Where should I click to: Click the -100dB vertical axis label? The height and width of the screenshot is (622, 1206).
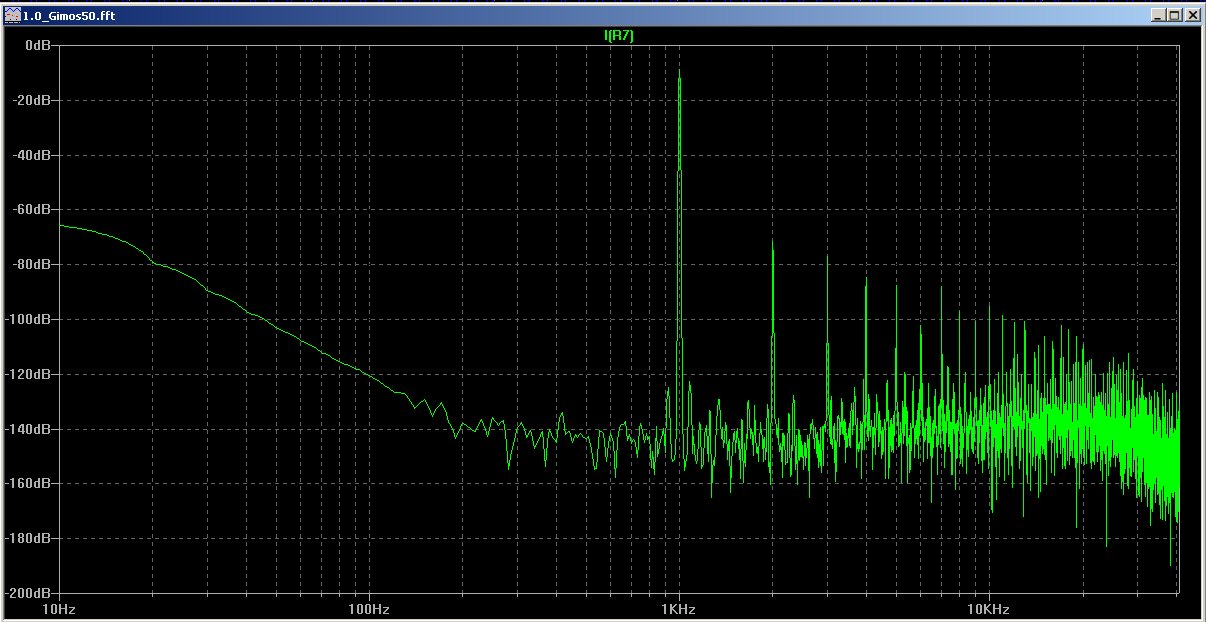pyautogui.click(x=29, y=320)
